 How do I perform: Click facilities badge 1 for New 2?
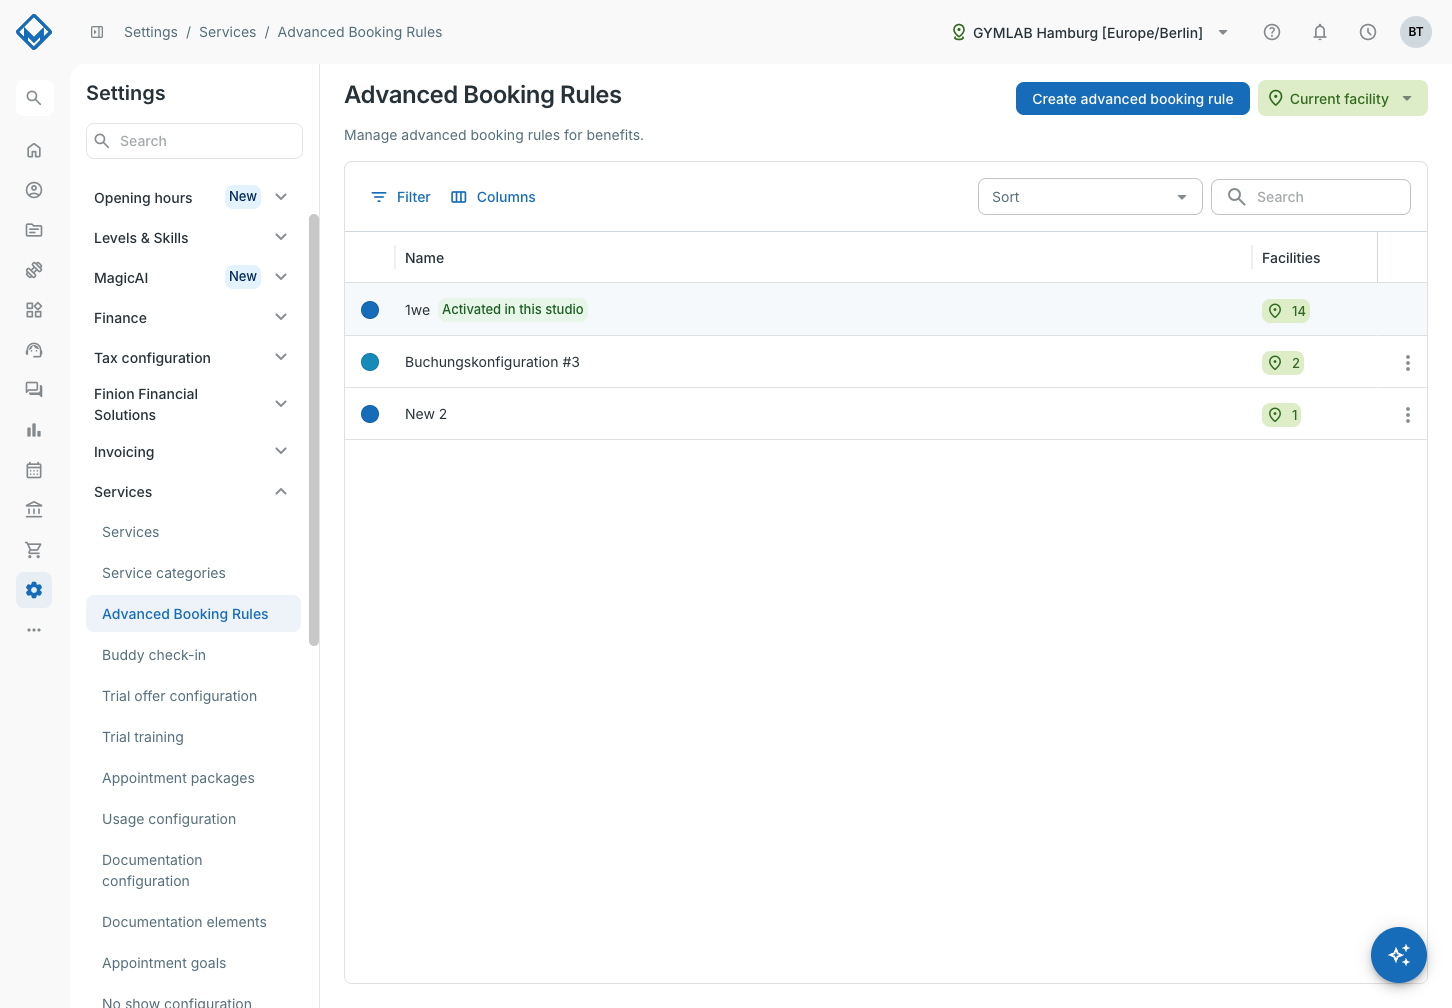1281,415
